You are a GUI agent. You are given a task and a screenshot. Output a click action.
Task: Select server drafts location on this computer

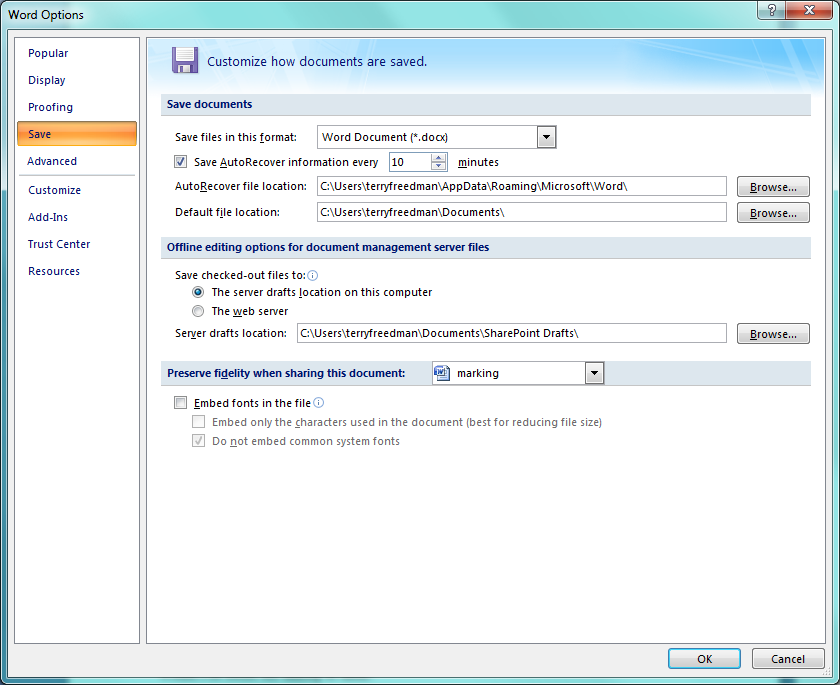pos(198,292)
